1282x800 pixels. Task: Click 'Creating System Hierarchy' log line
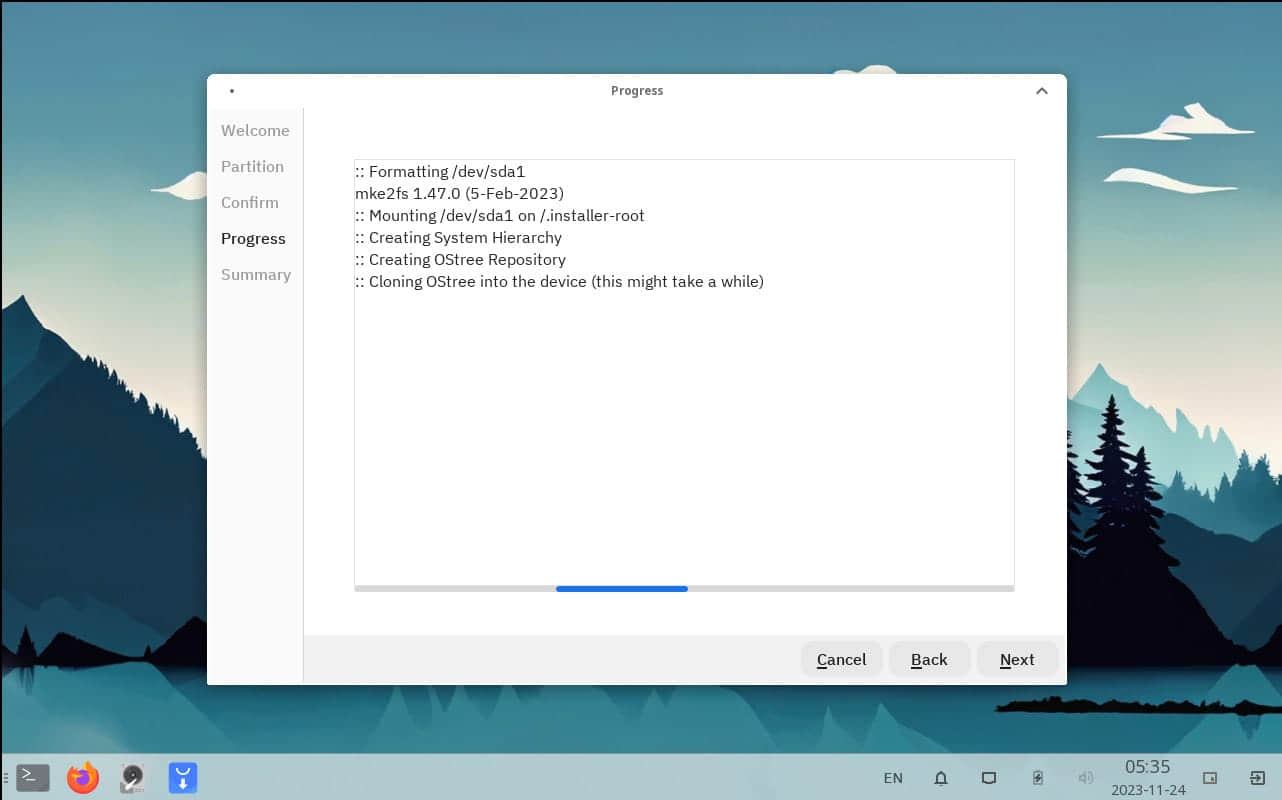click(x=458, y=238)
